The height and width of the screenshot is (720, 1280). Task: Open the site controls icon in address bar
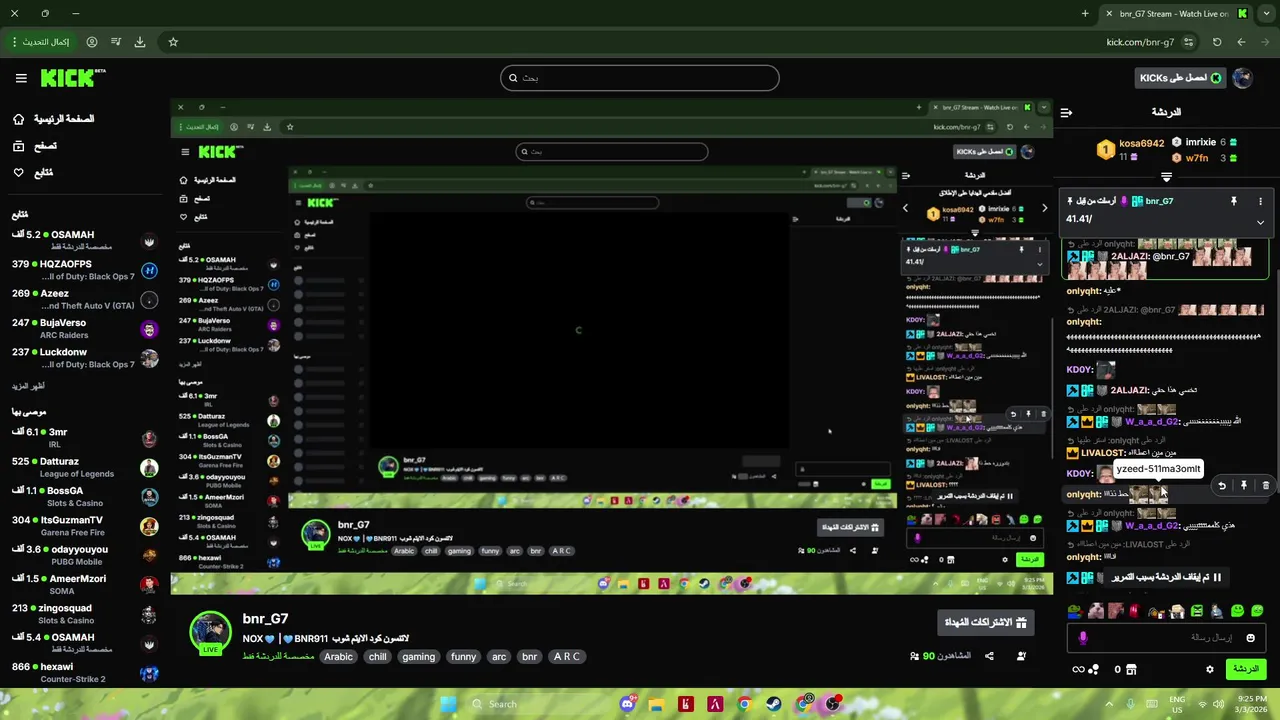pyautogui.click(x=1188, y=42)
